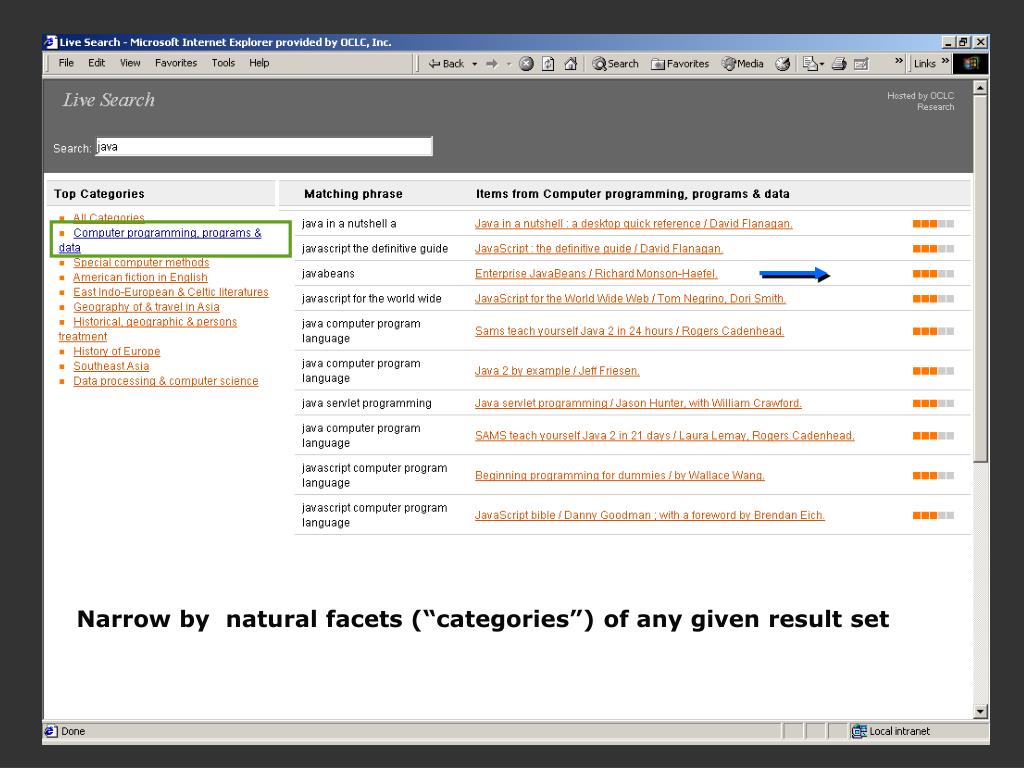Viewport: 1024px width, 768px height.
Task: Select the Southeast Asia category
Action: coord(111,366)
